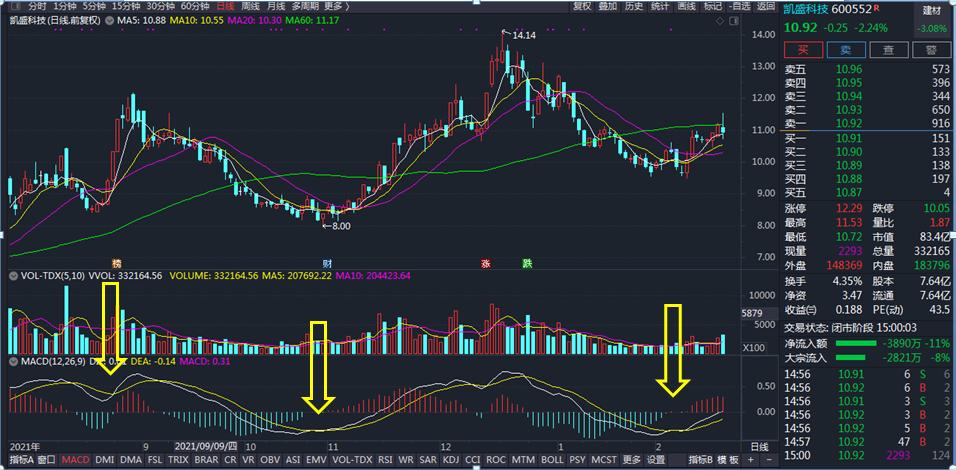Open the main chart indicator dropdown circle
The width and height of the screenshot is (956, 470).
110,20
